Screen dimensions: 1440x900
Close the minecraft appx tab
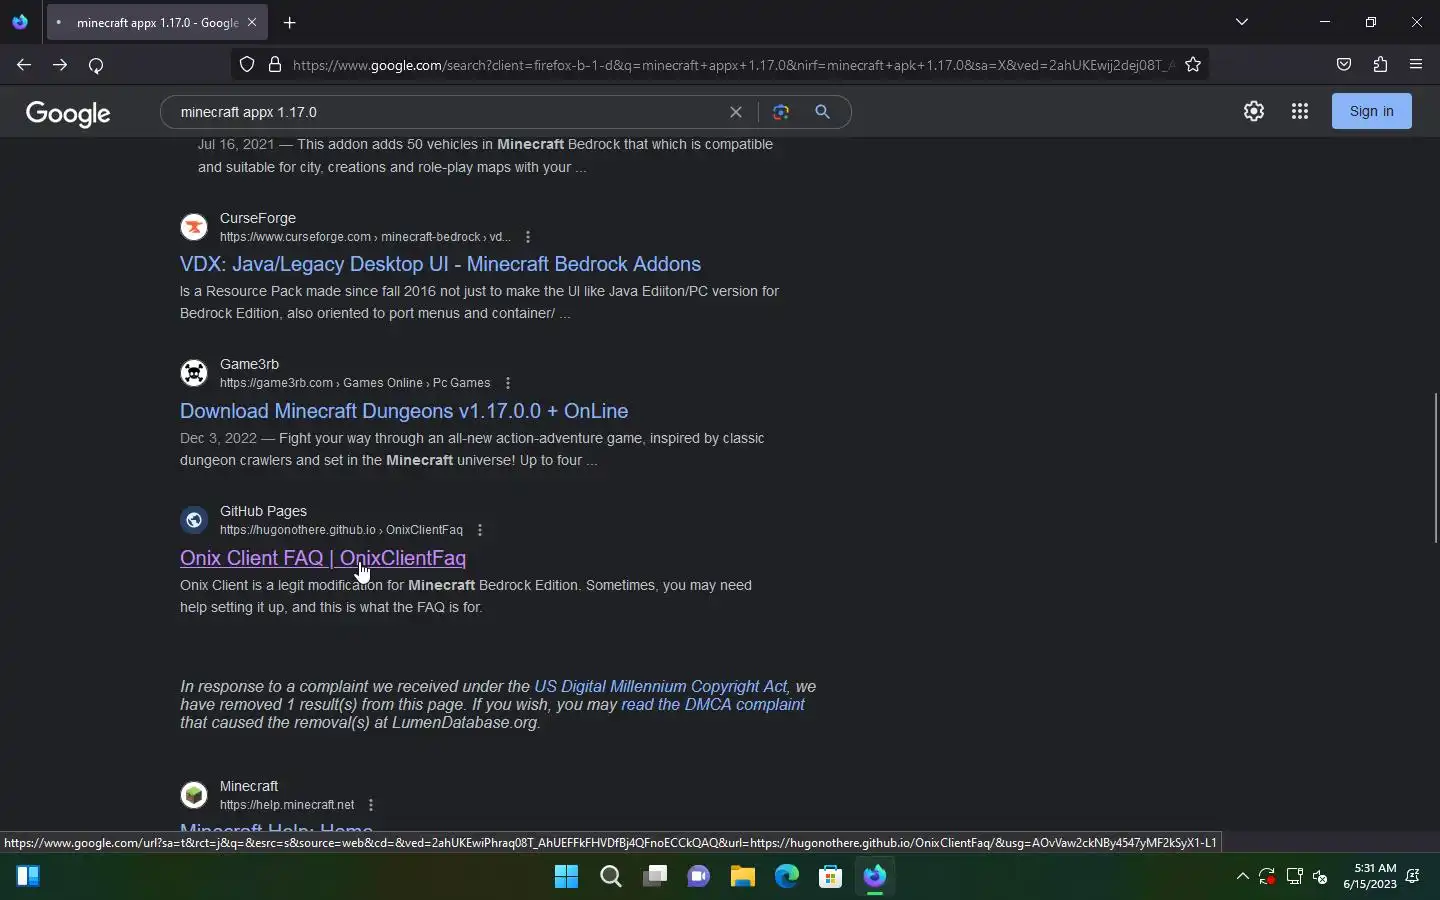pyautogui.click(x=252, y=22)
